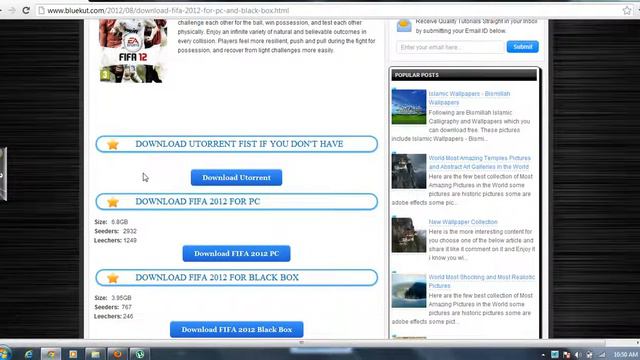Screen dimensions: 640x360
Task: Open the uTorrent taskbar icon
Action: coord(140,354)
